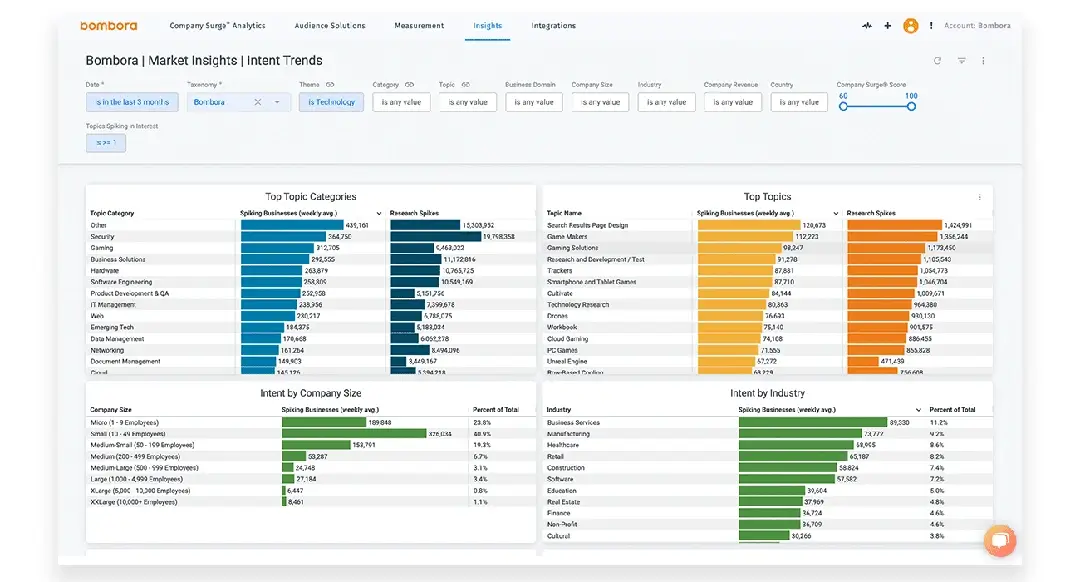
Task: Click Research Spikes header in Top Topic Categories
Action: pos(414,214)
